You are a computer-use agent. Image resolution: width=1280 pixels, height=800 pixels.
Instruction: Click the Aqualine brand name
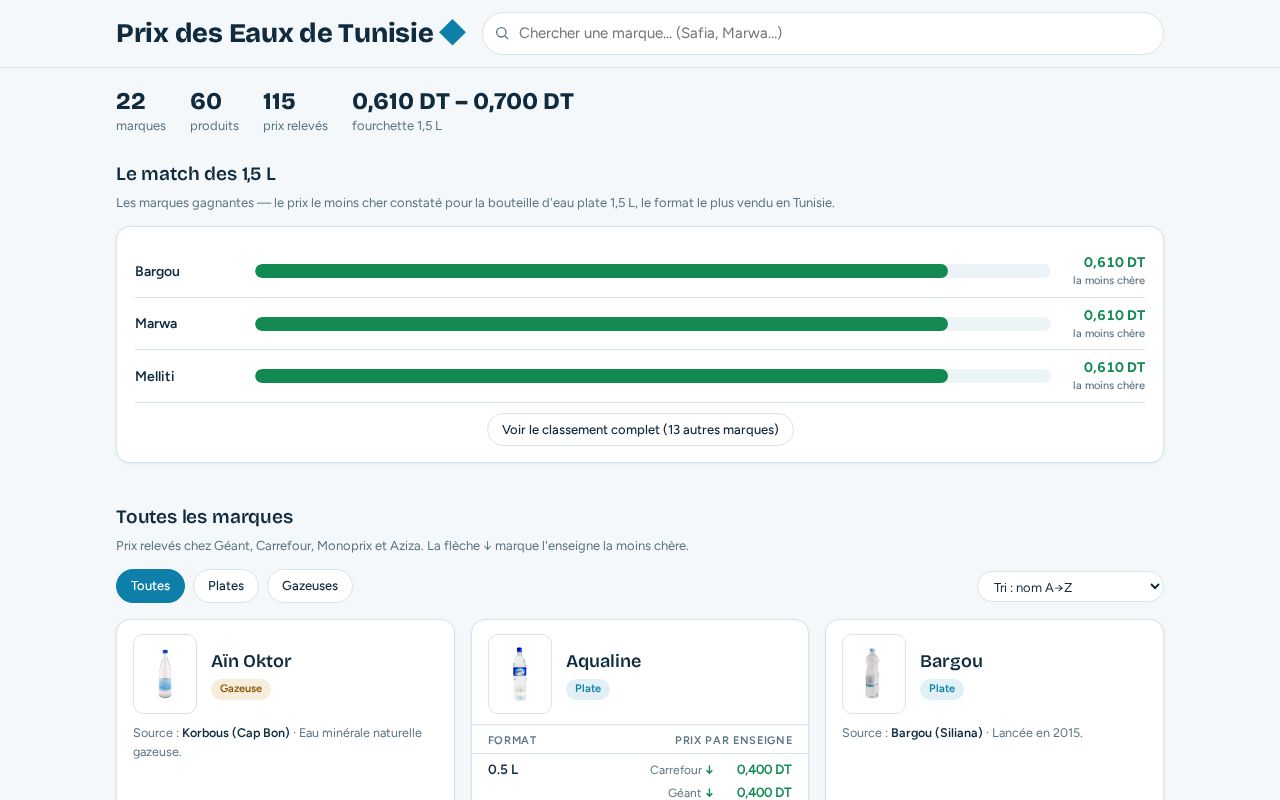603,661
